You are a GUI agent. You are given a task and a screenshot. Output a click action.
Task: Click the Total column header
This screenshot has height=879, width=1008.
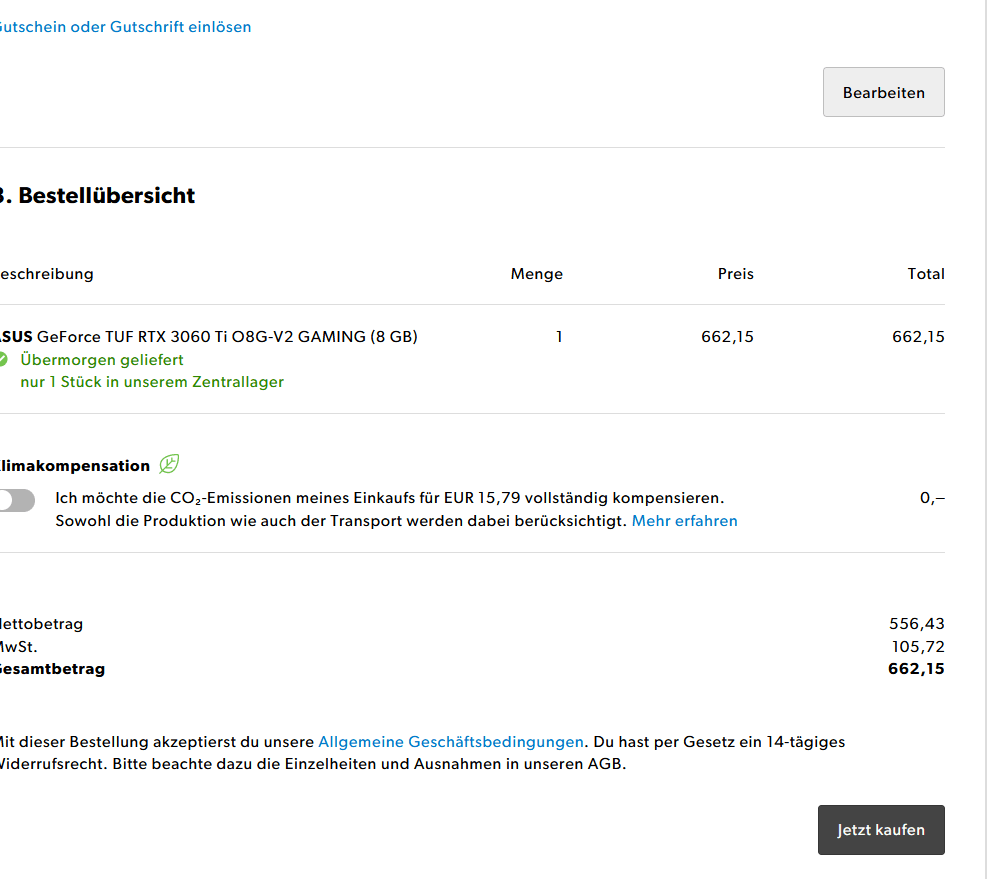[926, 274]
